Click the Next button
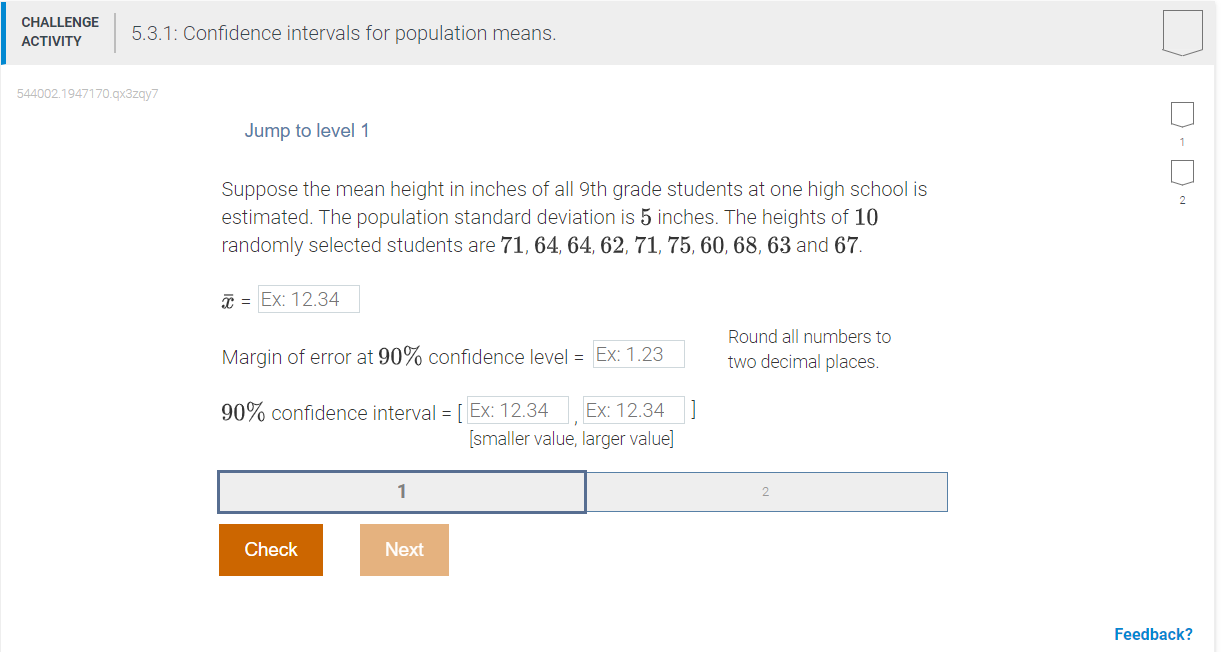Screen dimensions: 1222x652 click(404, 549)
